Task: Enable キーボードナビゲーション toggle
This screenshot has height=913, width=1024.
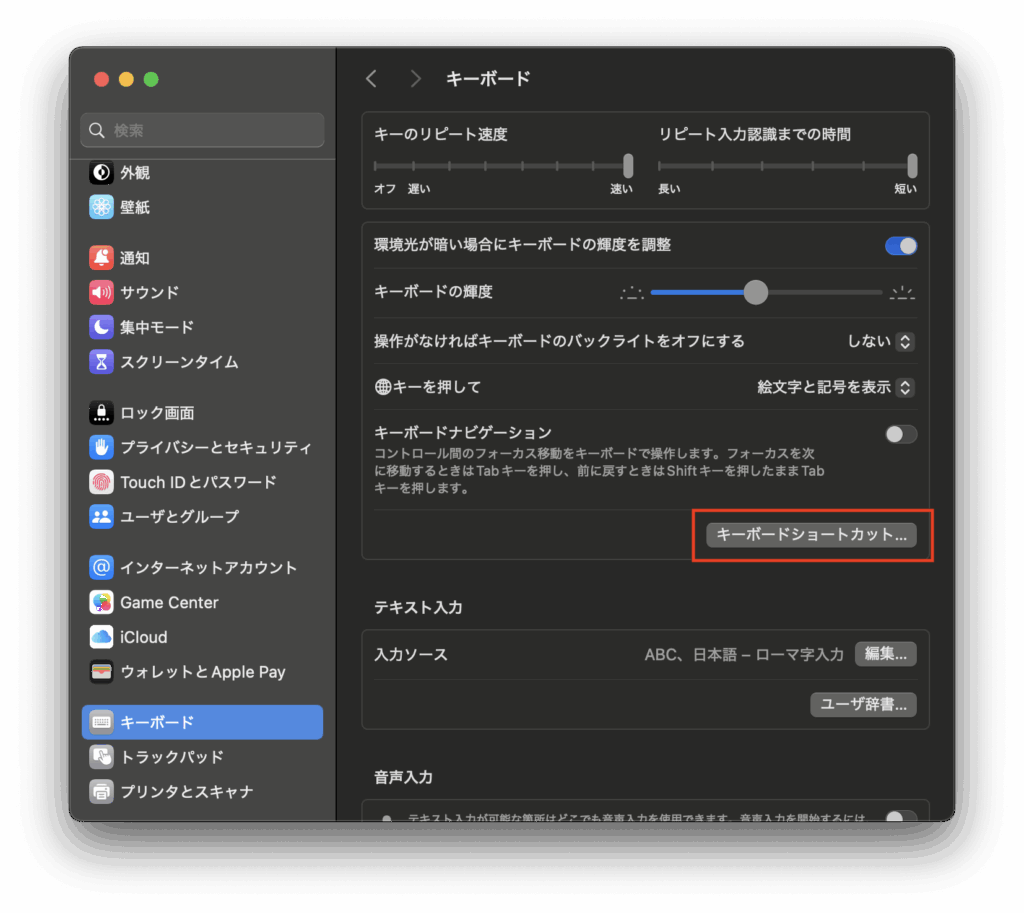Action: click(x=900, y=434)
